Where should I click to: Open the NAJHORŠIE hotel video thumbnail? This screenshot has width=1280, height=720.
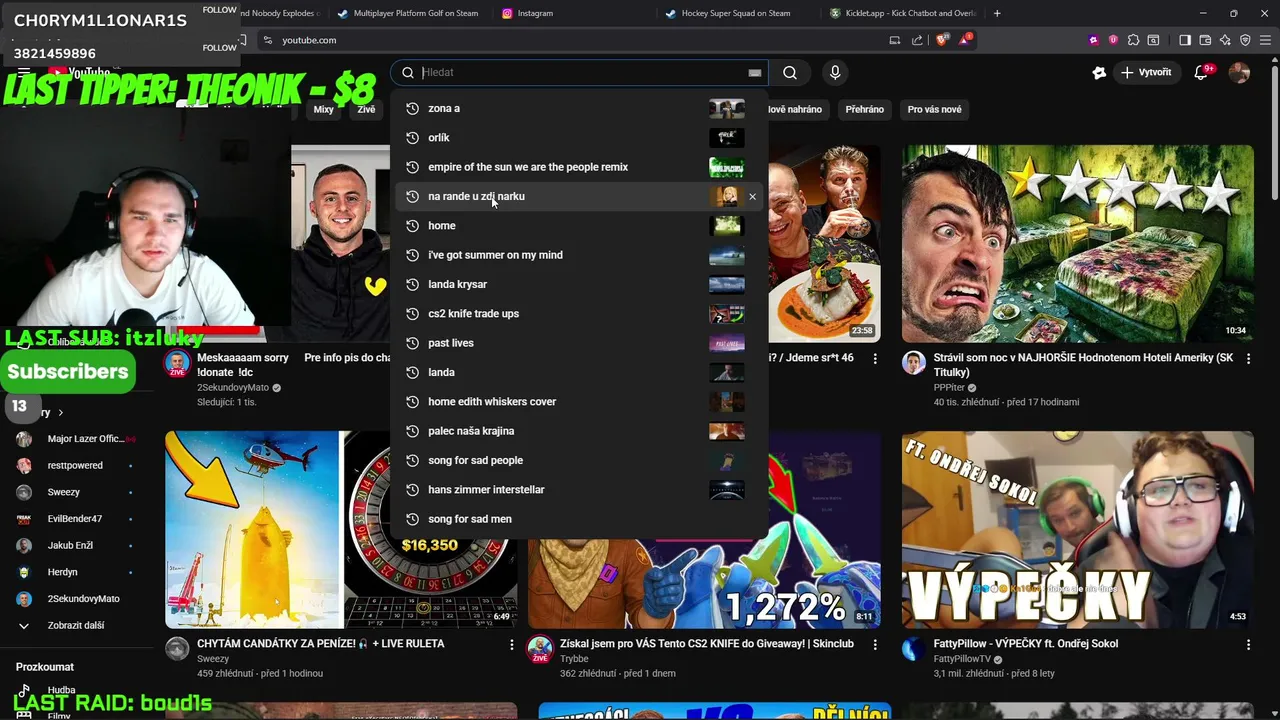pyautogui.click(x=1077, y=243)
